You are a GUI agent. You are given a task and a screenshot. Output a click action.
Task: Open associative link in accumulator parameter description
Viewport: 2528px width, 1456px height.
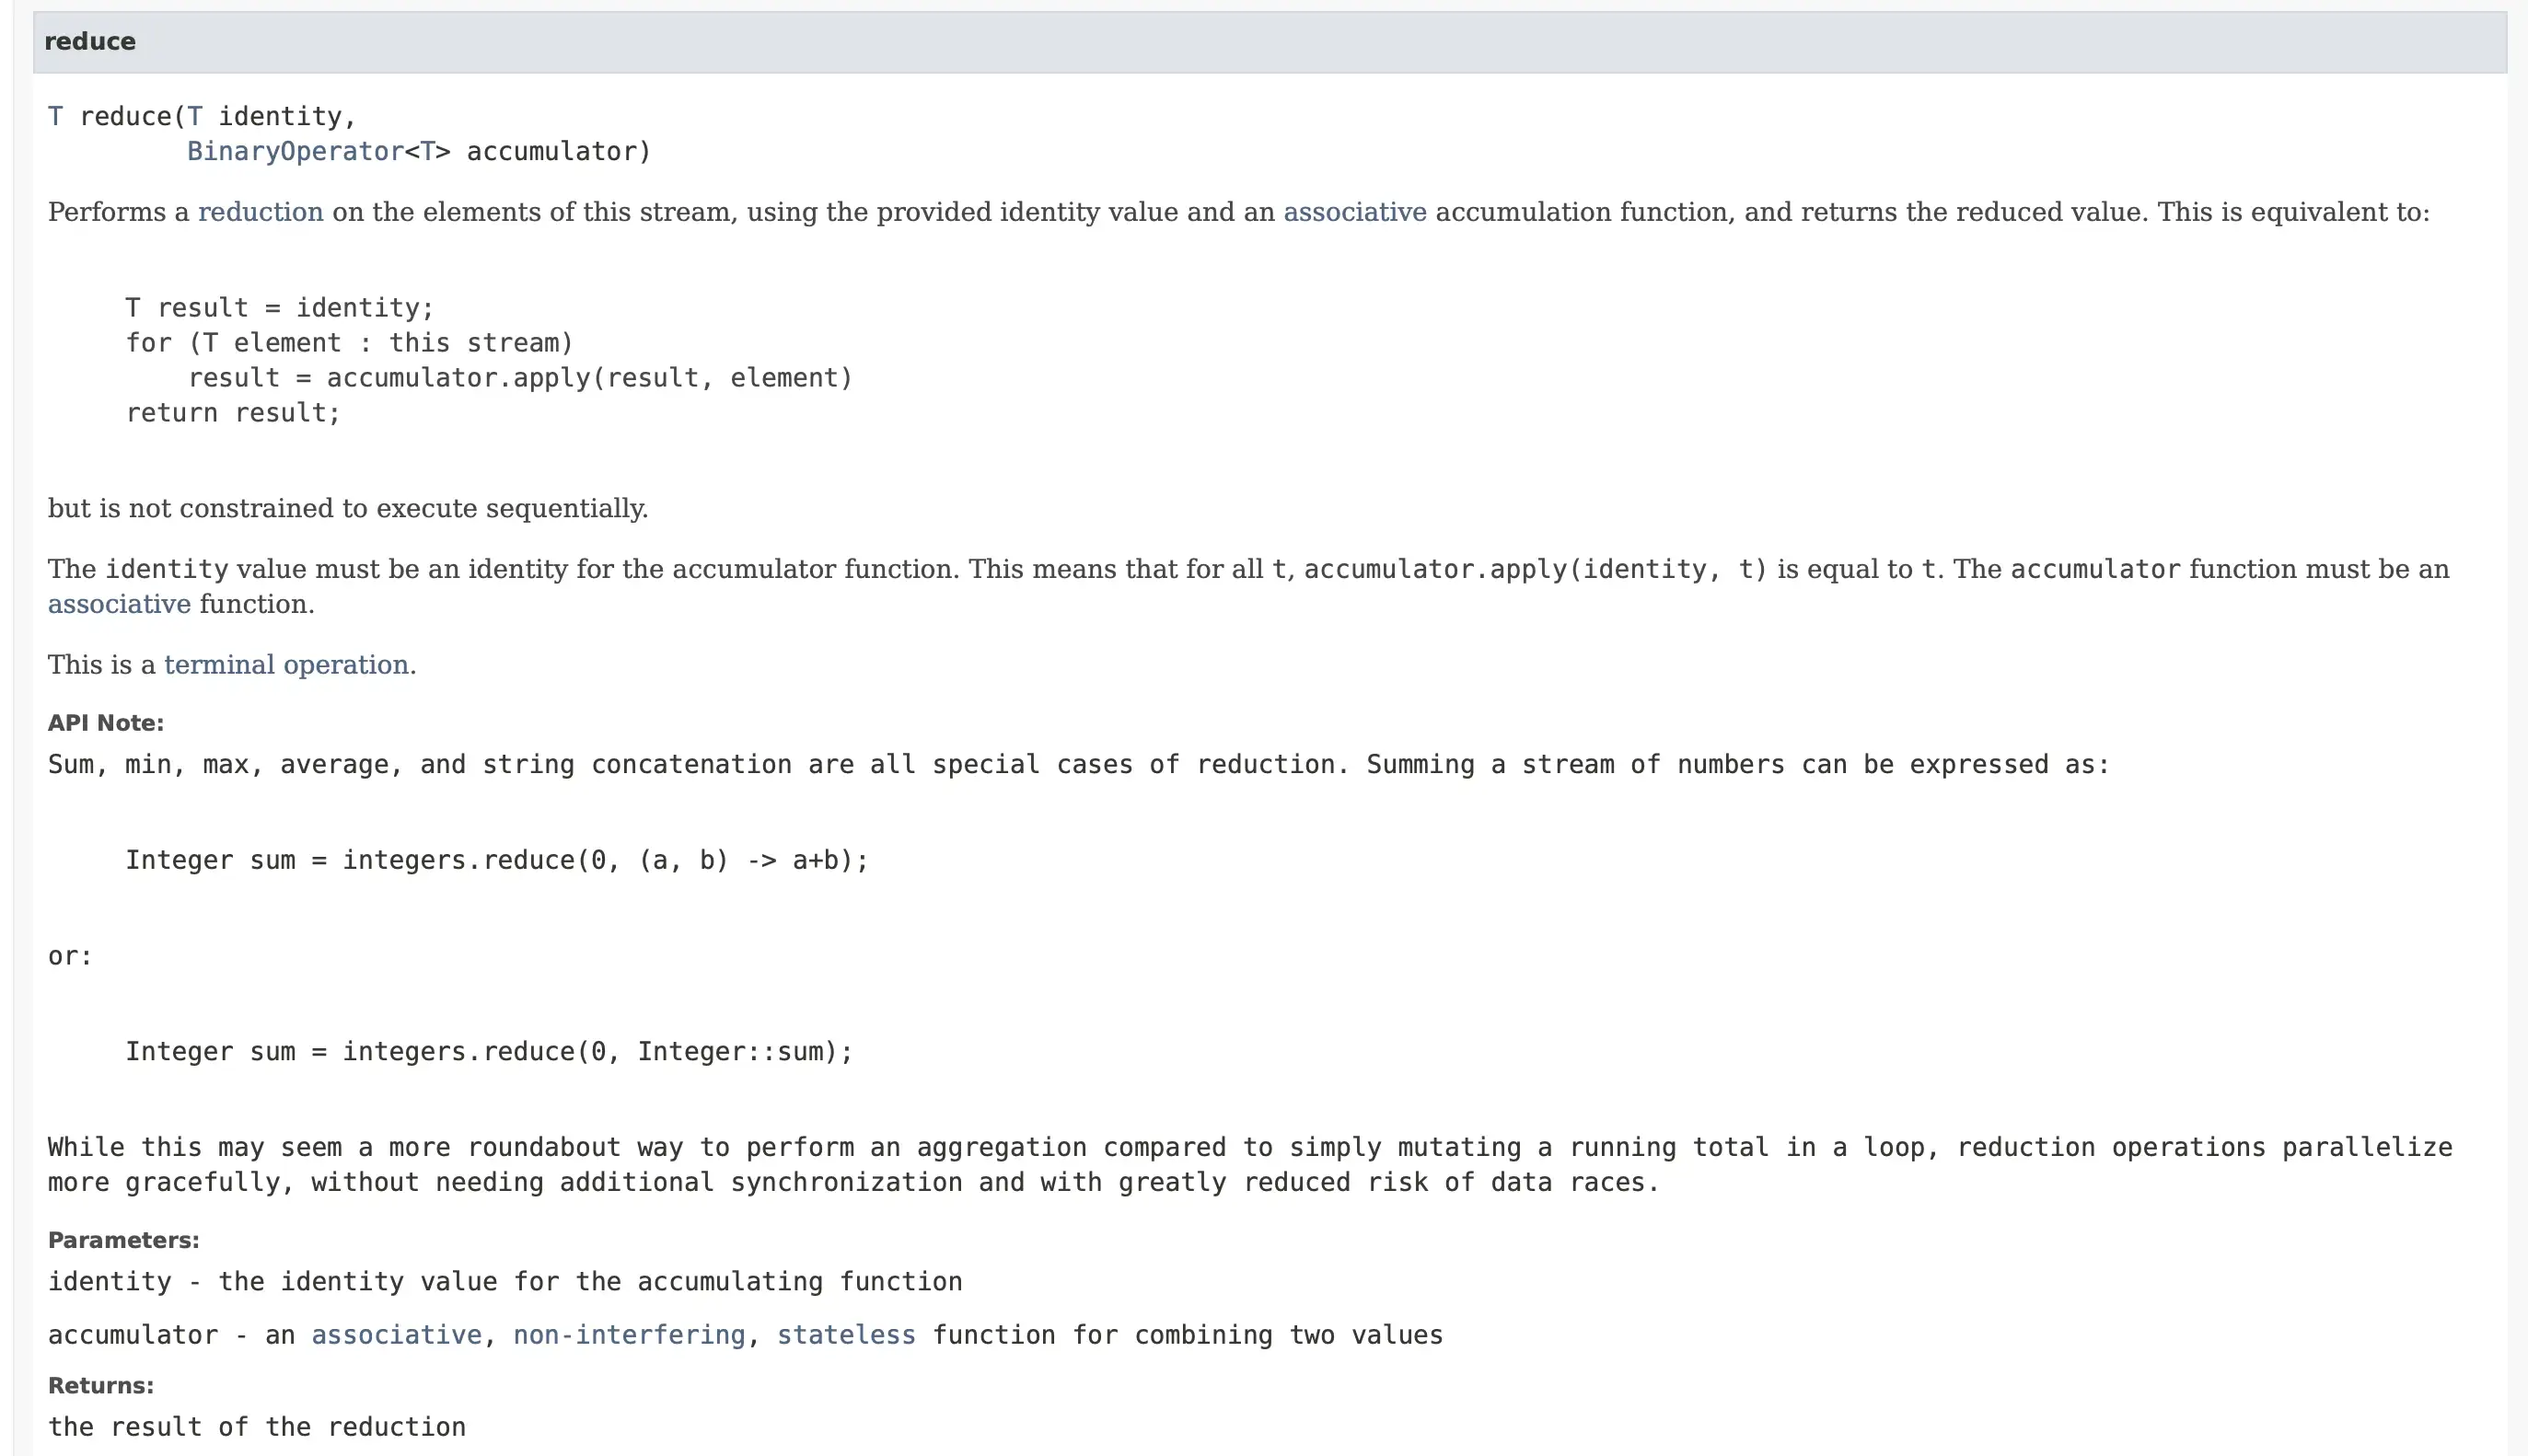point(396,1335)
